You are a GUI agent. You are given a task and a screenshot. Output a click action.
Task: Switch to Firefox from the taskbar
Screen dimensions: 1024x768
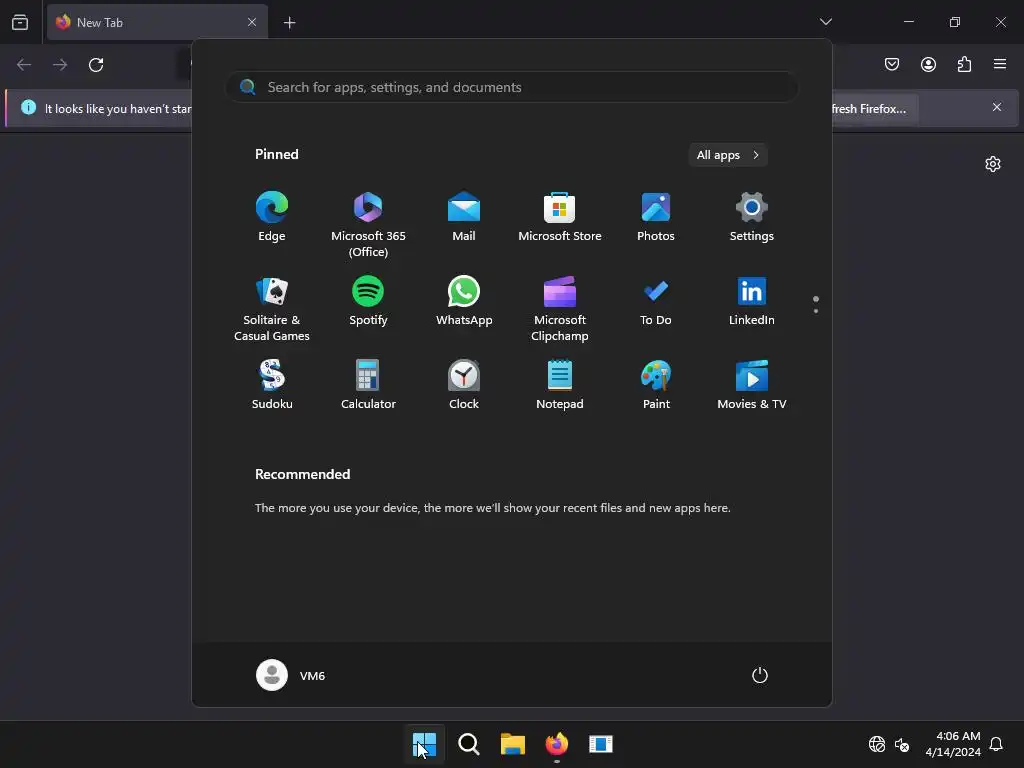(556, 744)
